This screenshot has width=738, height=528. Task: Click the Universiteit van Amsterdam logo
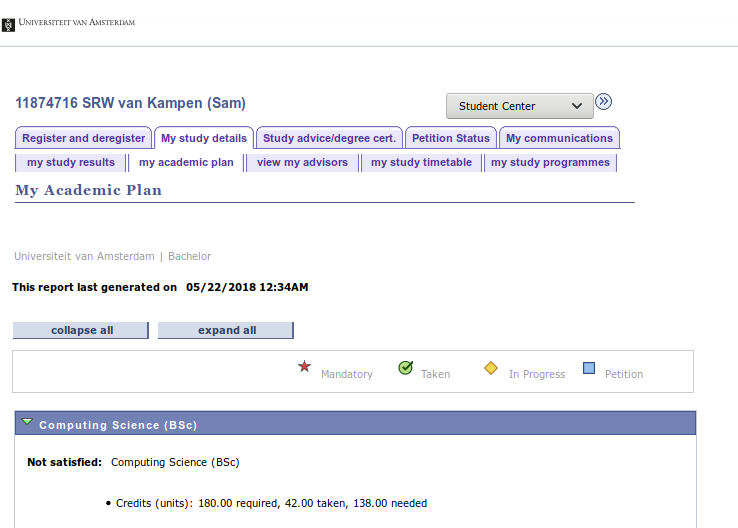[70, 22]
